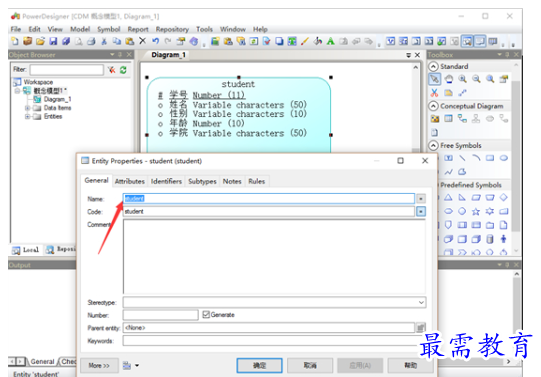This screenshot has height=377, width=541.
Task: Click the 确定 (OK) button
Action: tap(259, 365)
